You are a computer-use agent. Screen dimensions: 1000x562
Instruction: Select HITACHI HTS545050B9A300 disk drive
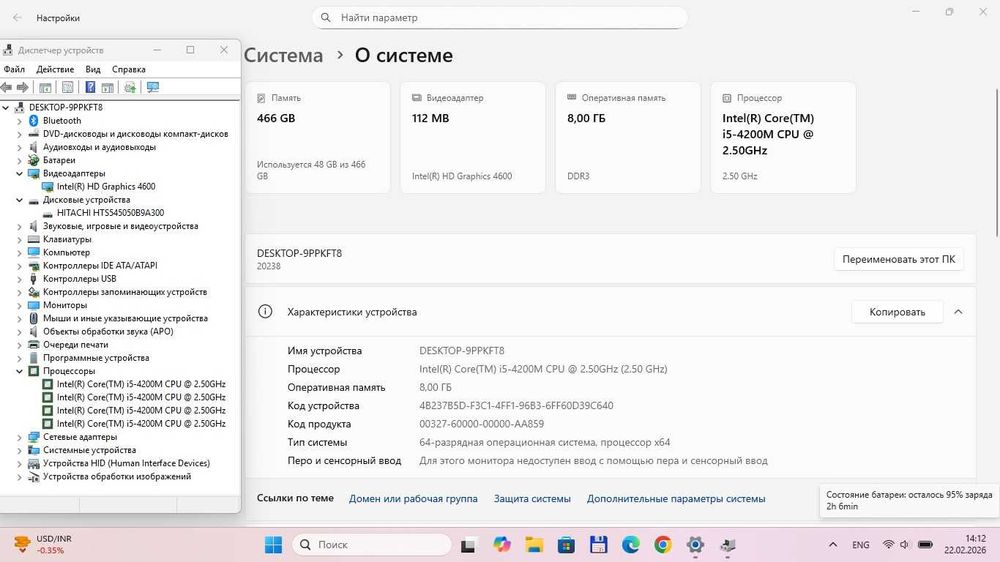110,212
